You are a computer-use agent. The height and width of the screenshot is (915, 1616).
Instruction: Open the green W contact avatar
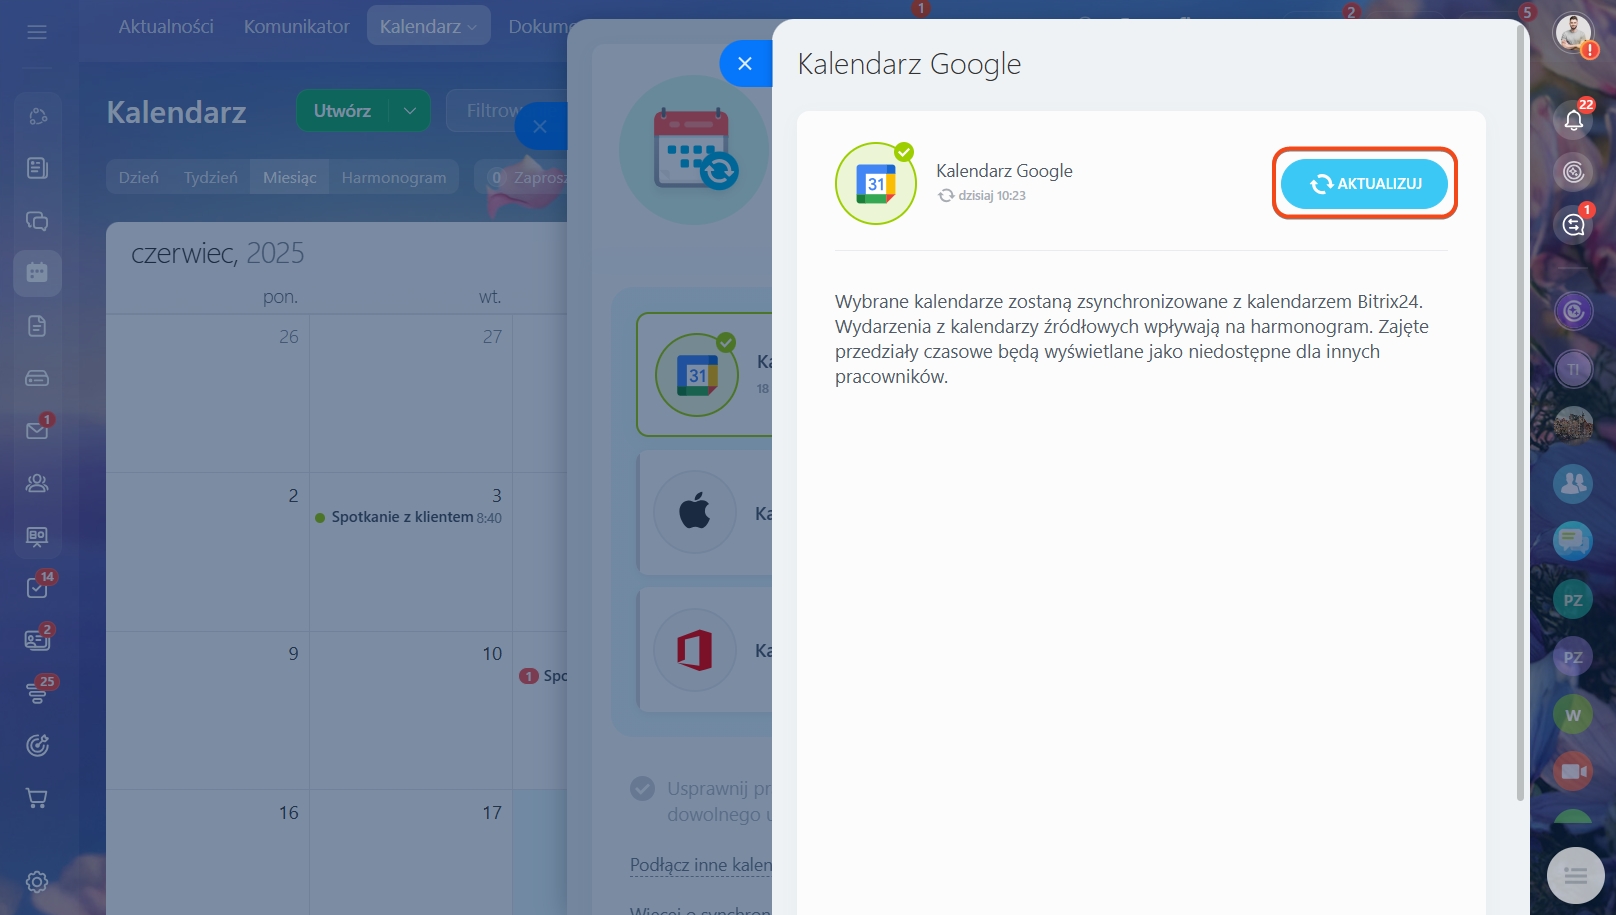[1573, 715]
